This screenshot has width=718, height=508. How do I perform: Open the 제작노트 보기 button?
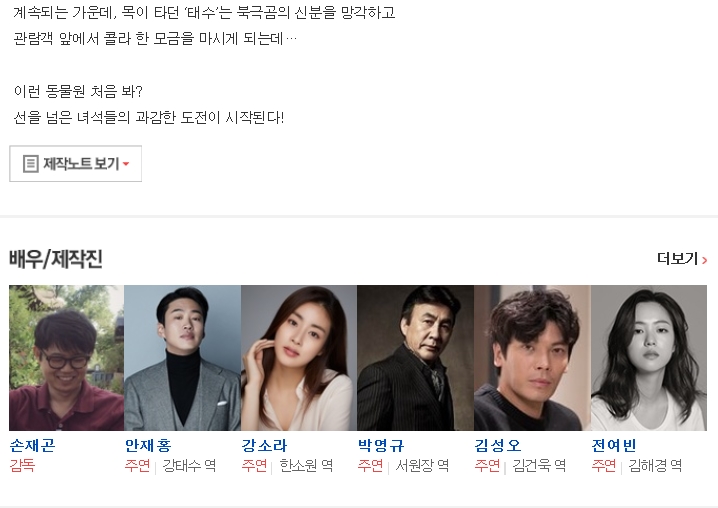(76, 164)
